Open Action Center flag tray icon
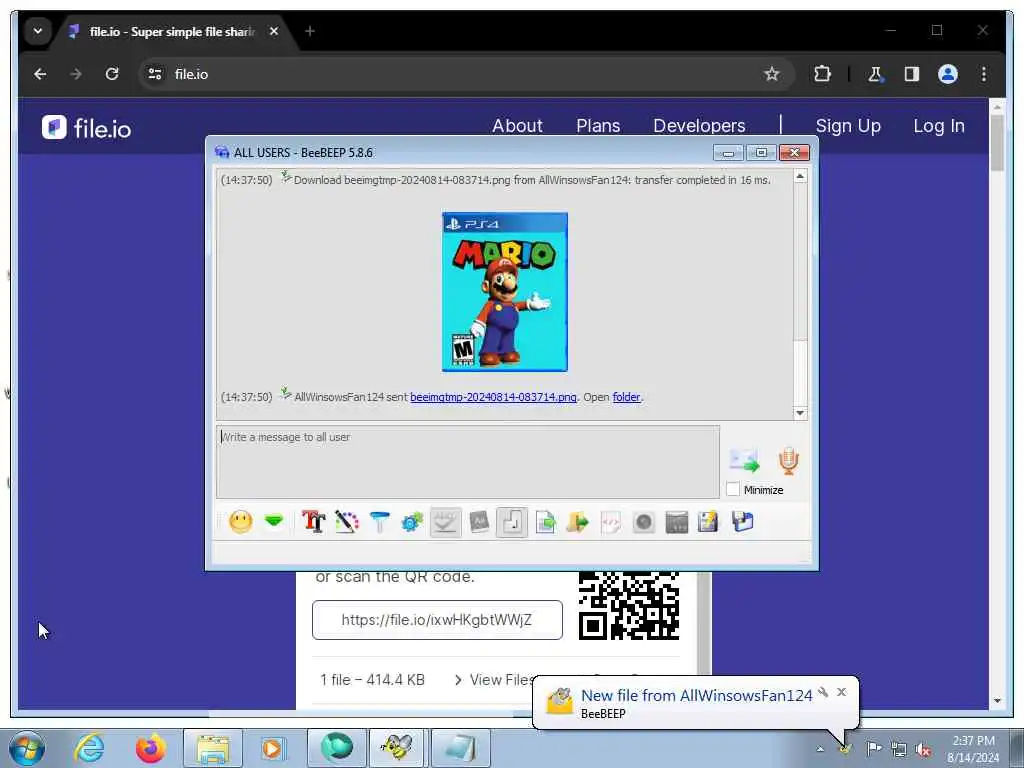This screenshot has width=1024, height=768. click(x=874, y=748)
